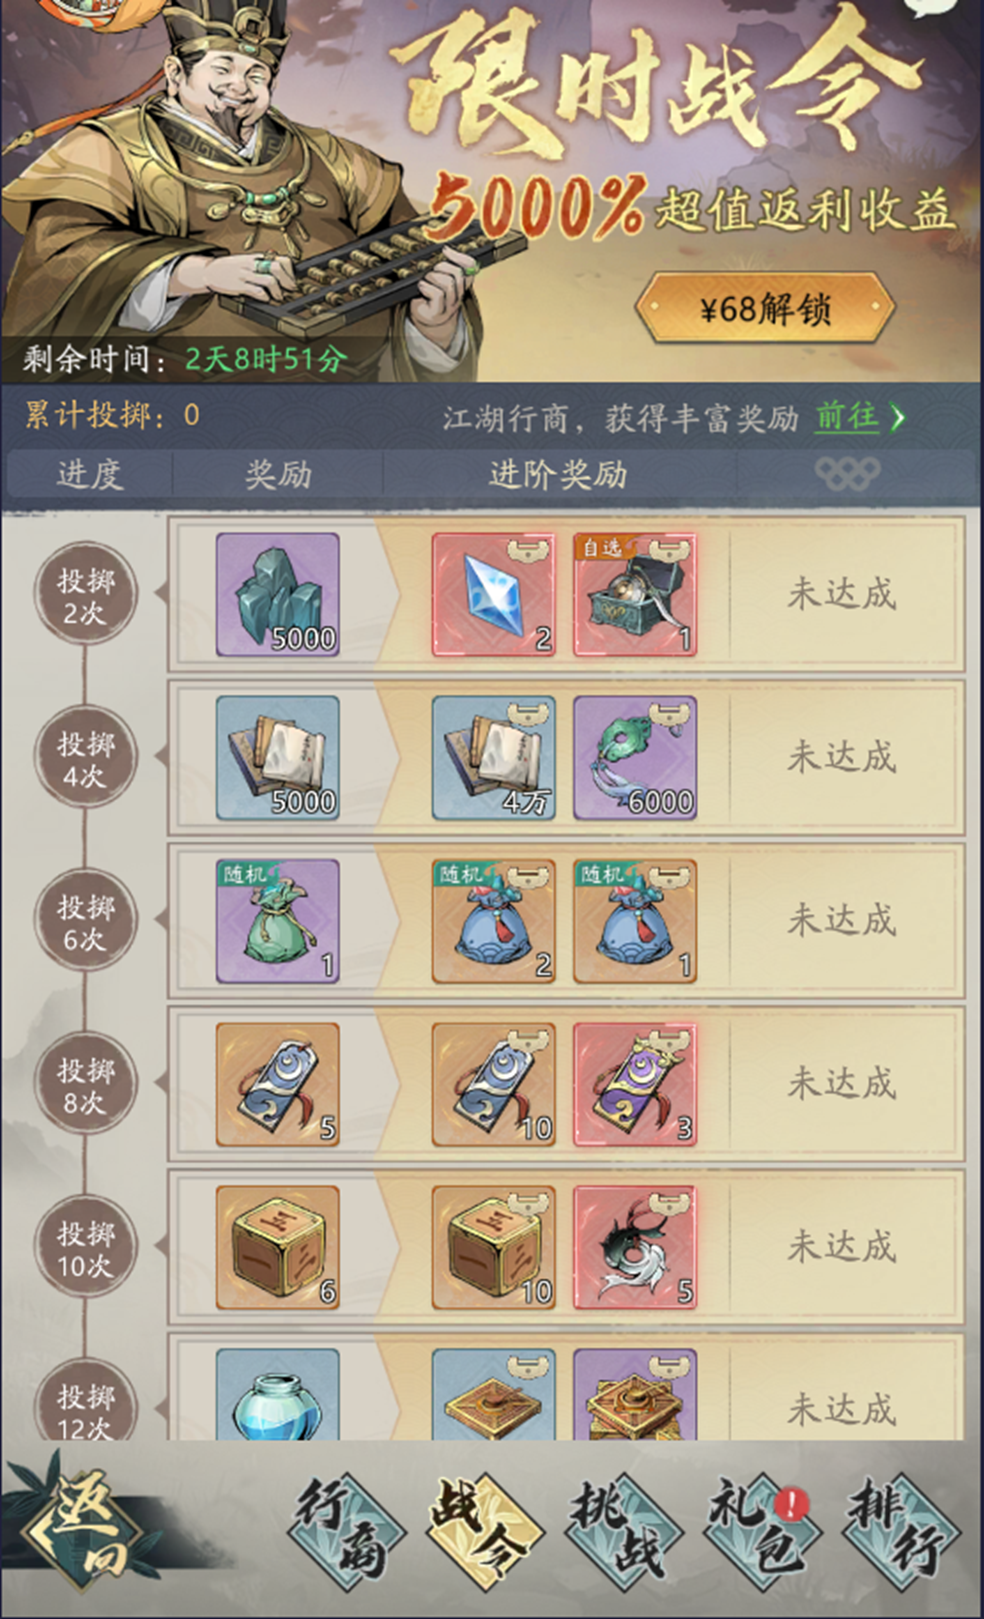
Task: View the green ore 5000 reward icon
Action: click(278, 595)
